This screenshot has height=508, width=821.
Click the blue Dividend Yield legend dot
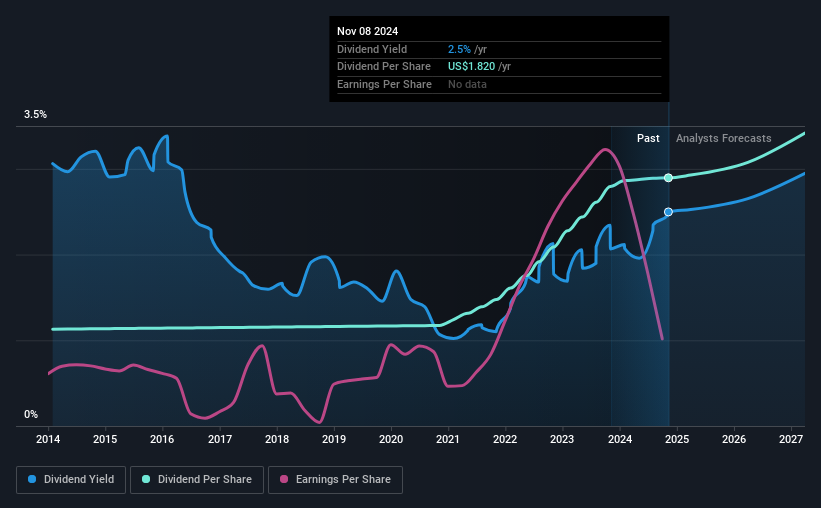[x=32, y=479]
